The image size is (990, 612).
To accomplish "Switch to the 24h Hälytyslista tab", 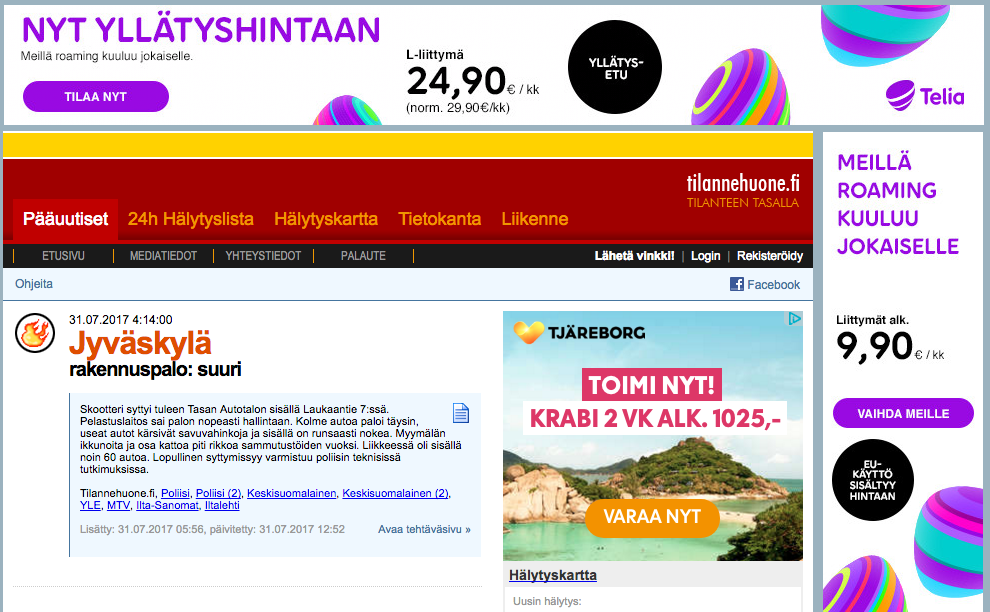I will [191, 219].
